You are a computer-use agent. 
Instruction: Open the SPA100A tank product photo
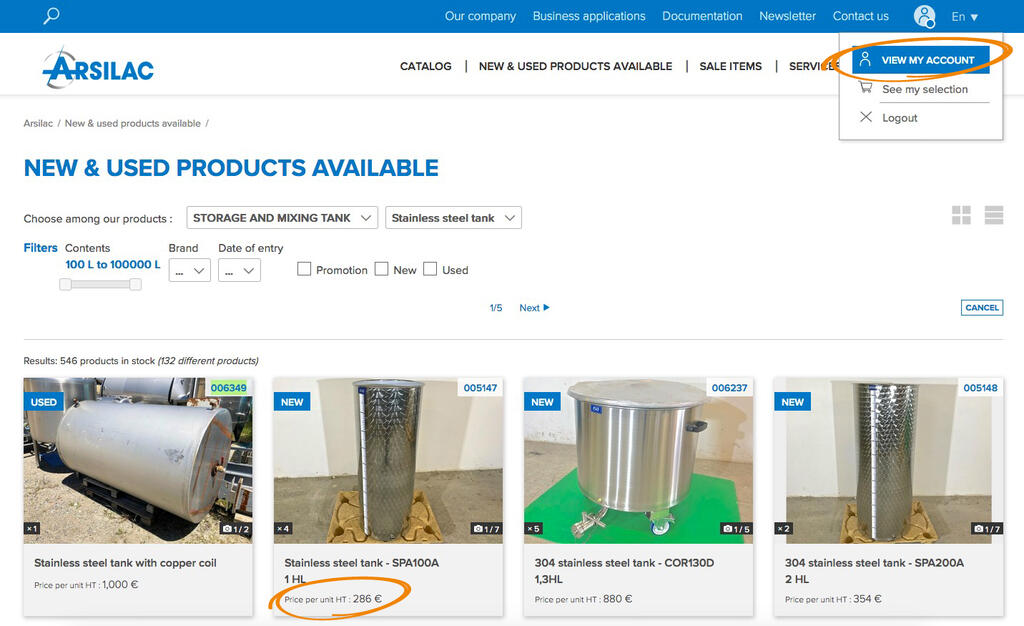click(389, 460)
